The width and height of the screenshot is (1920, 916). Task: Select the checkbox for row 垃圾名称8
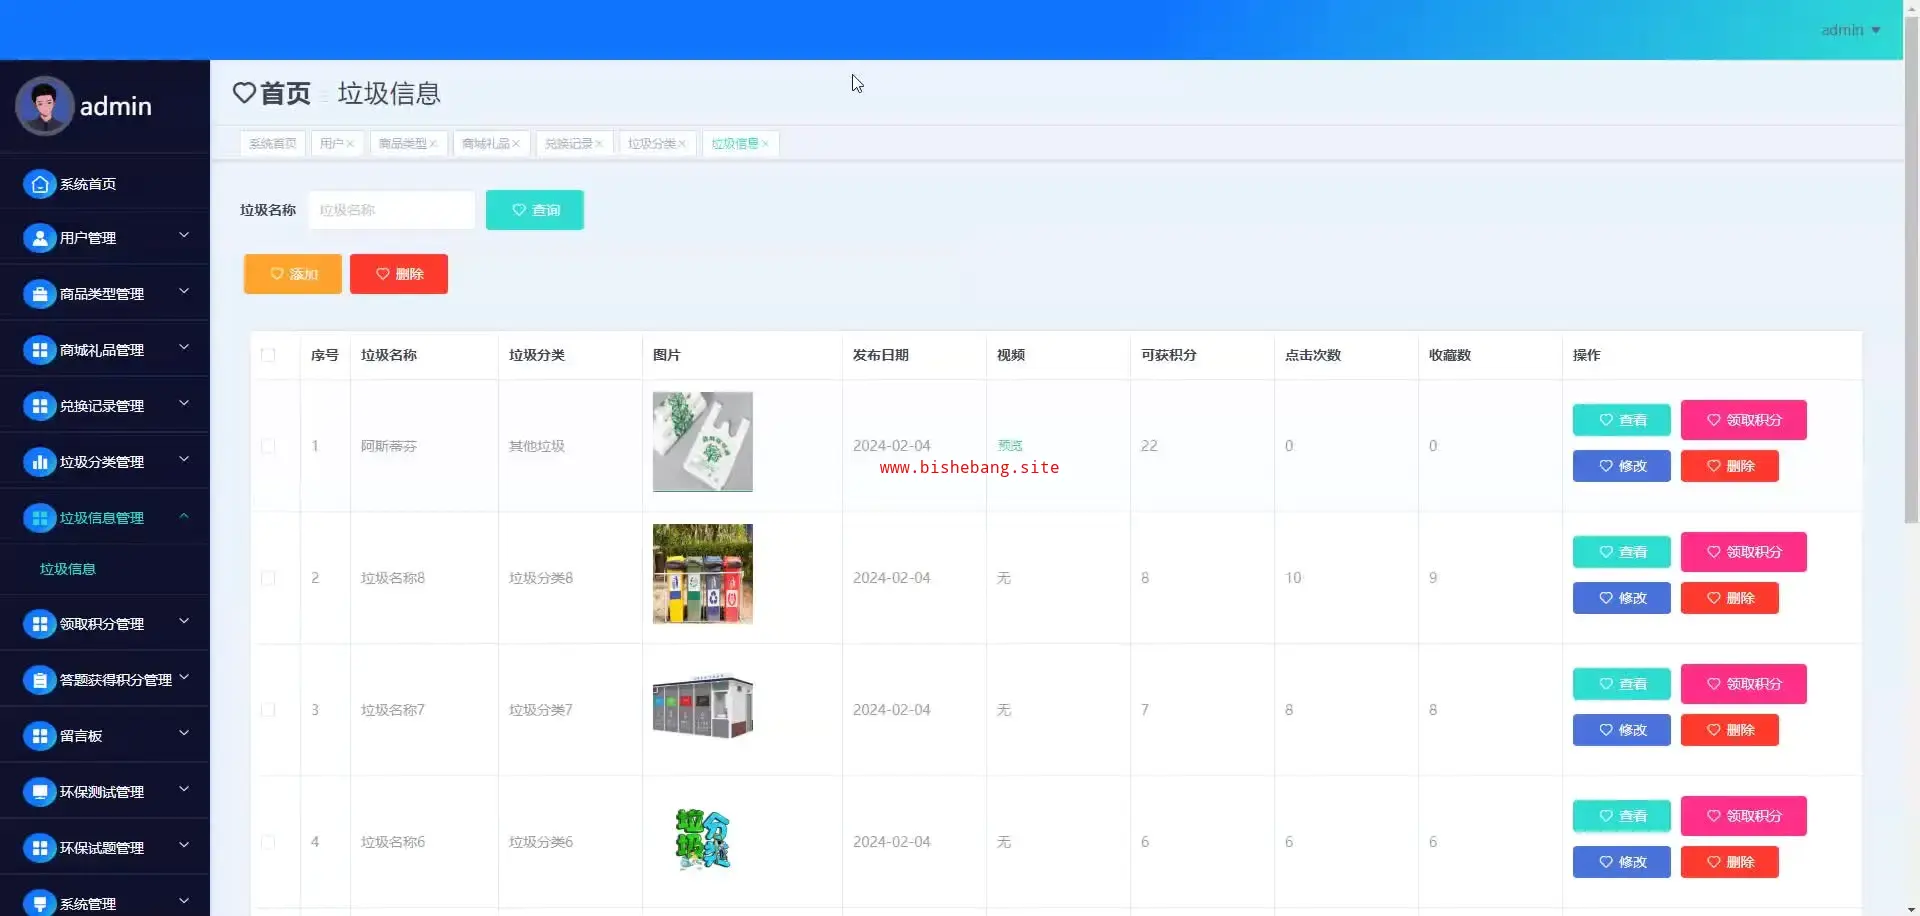tap(268, 578)
